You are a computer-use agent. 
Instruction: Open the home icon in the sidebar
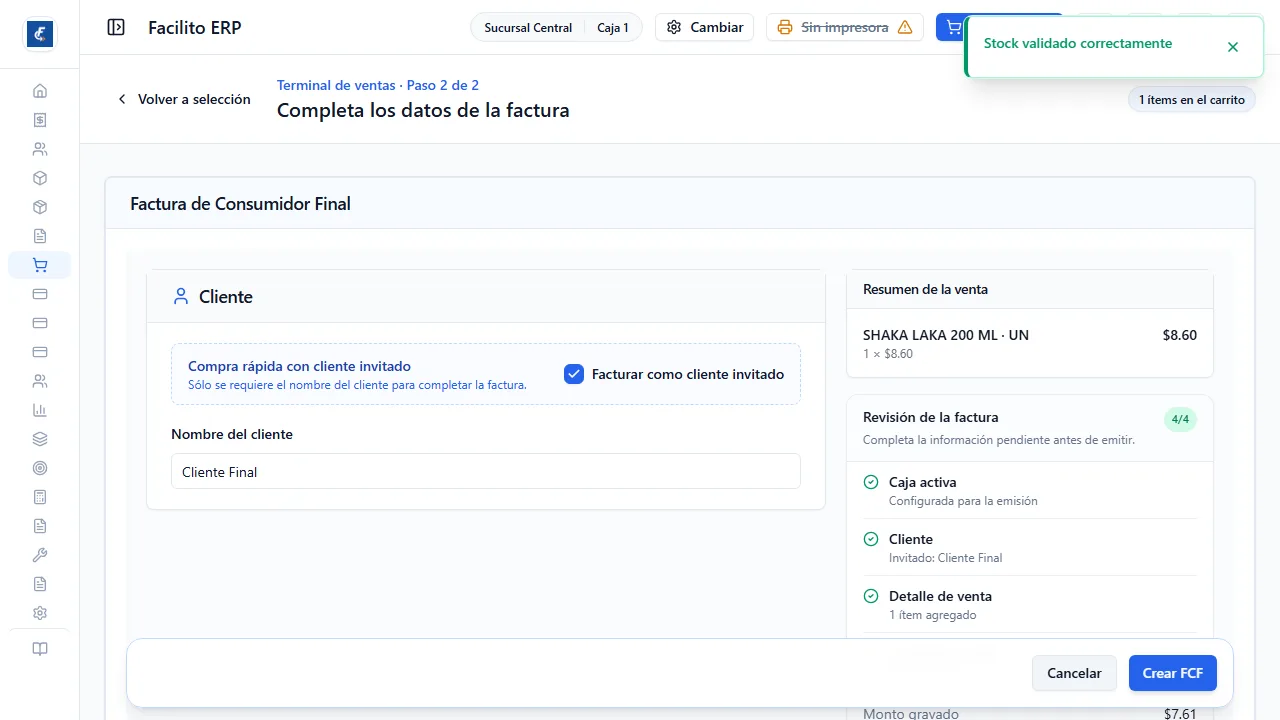point(40,91)
